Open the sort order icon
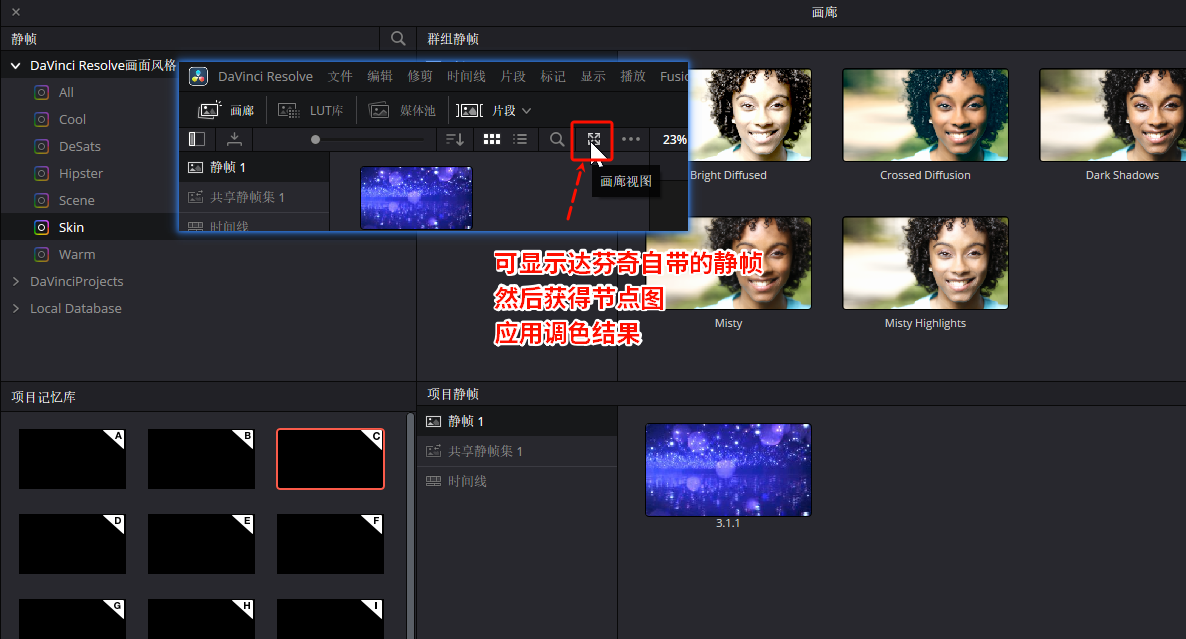Image resolution: width=1186 pixels, height=639 pixels. click(455, 139)
